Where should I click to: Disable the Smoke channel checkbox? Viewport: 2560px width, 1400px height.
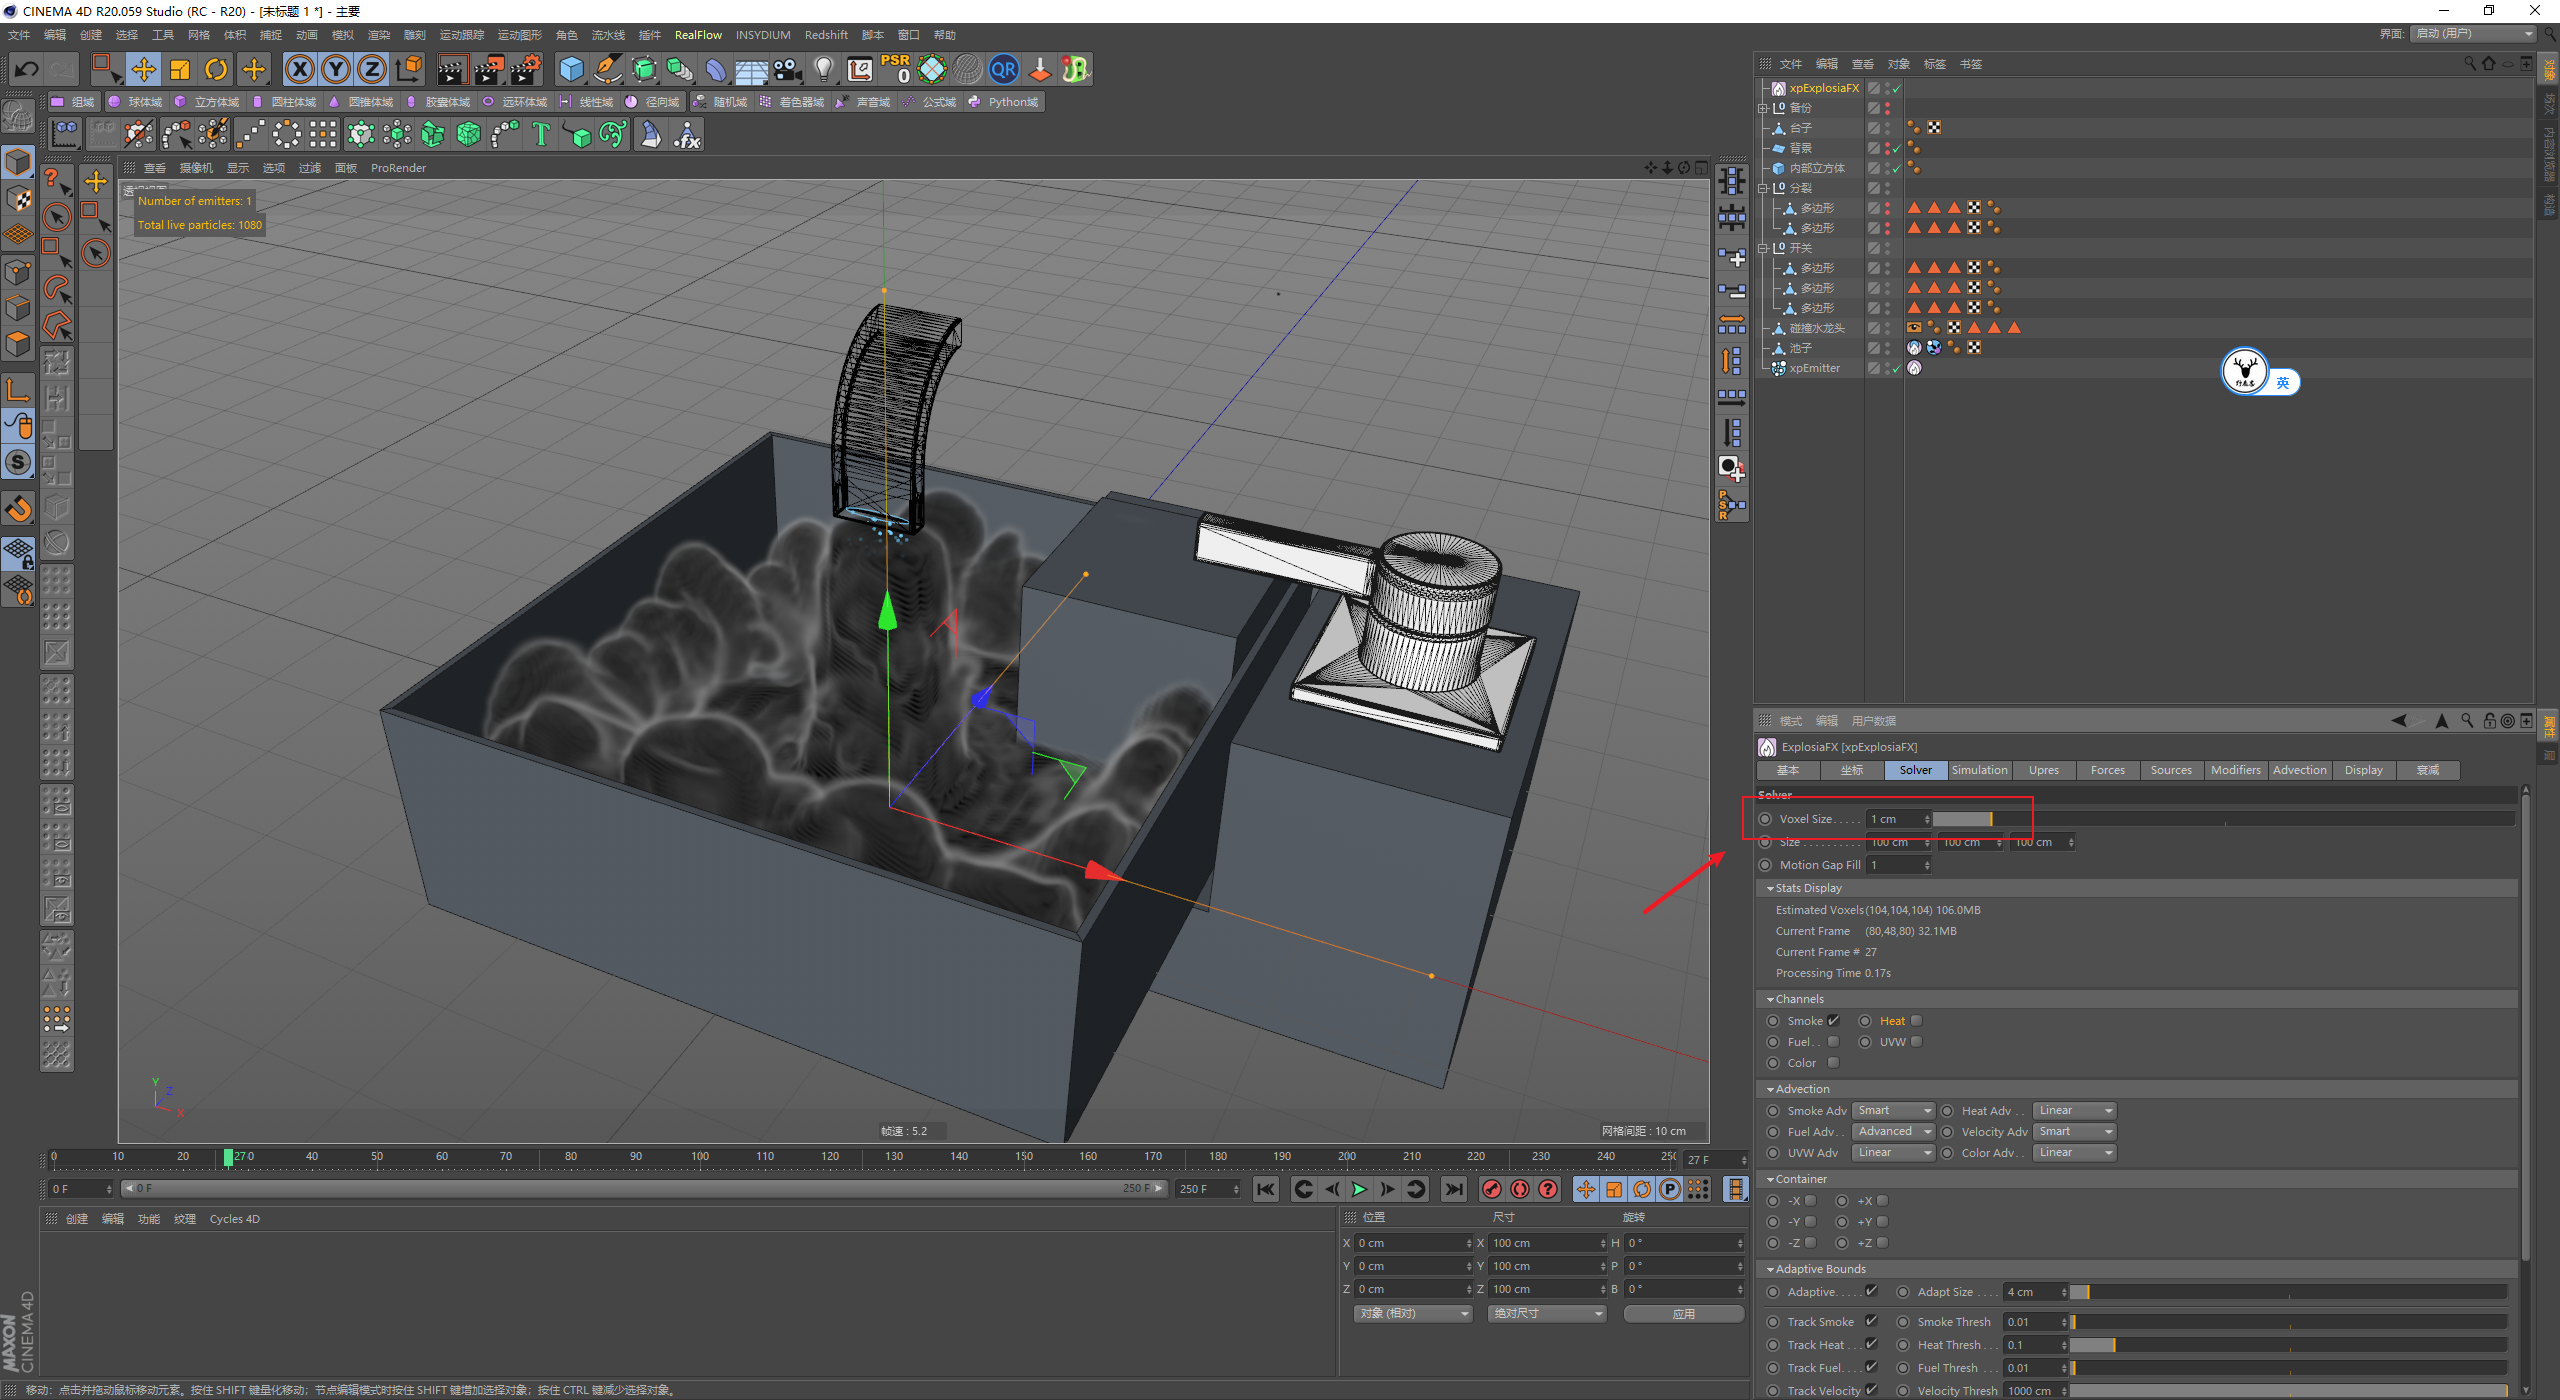coord(1833,1021)
